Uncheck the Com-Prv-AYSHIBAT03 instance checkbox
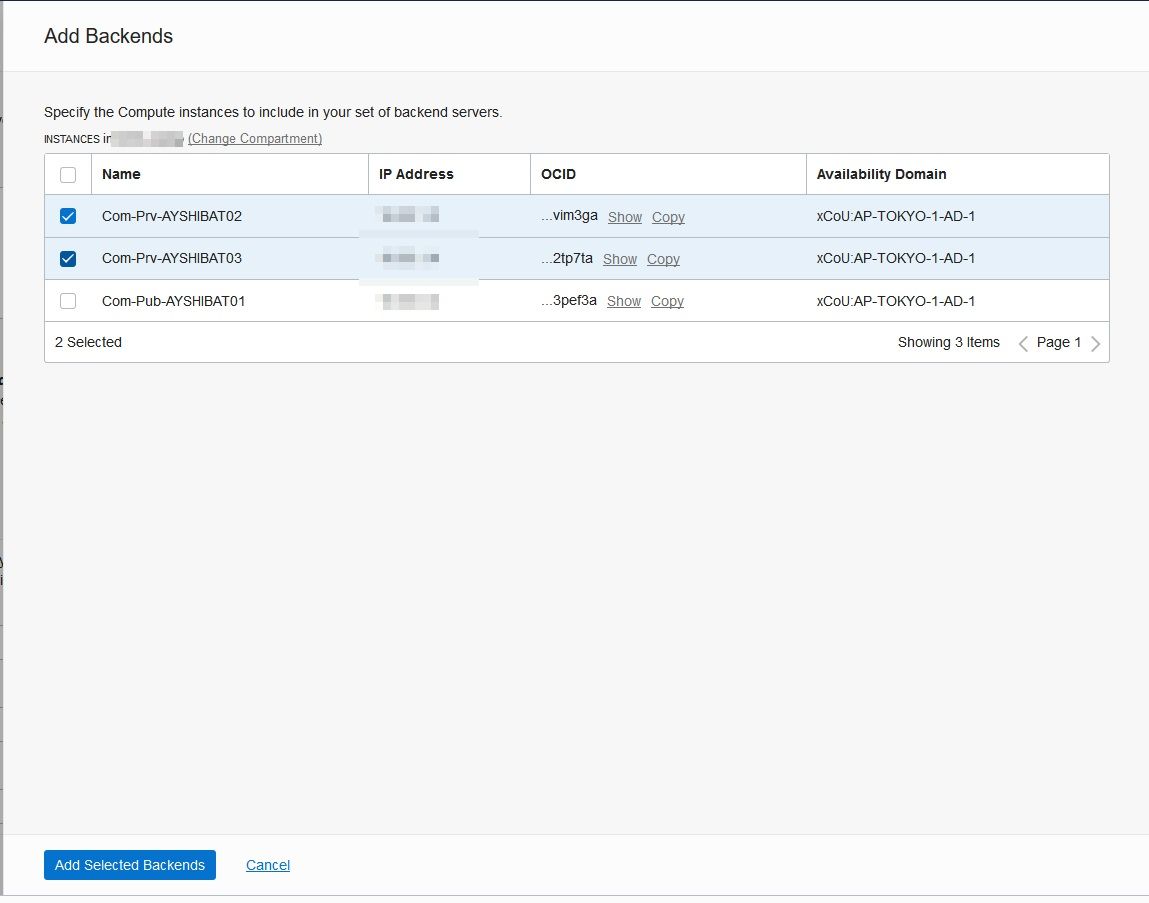 [68, 259]
